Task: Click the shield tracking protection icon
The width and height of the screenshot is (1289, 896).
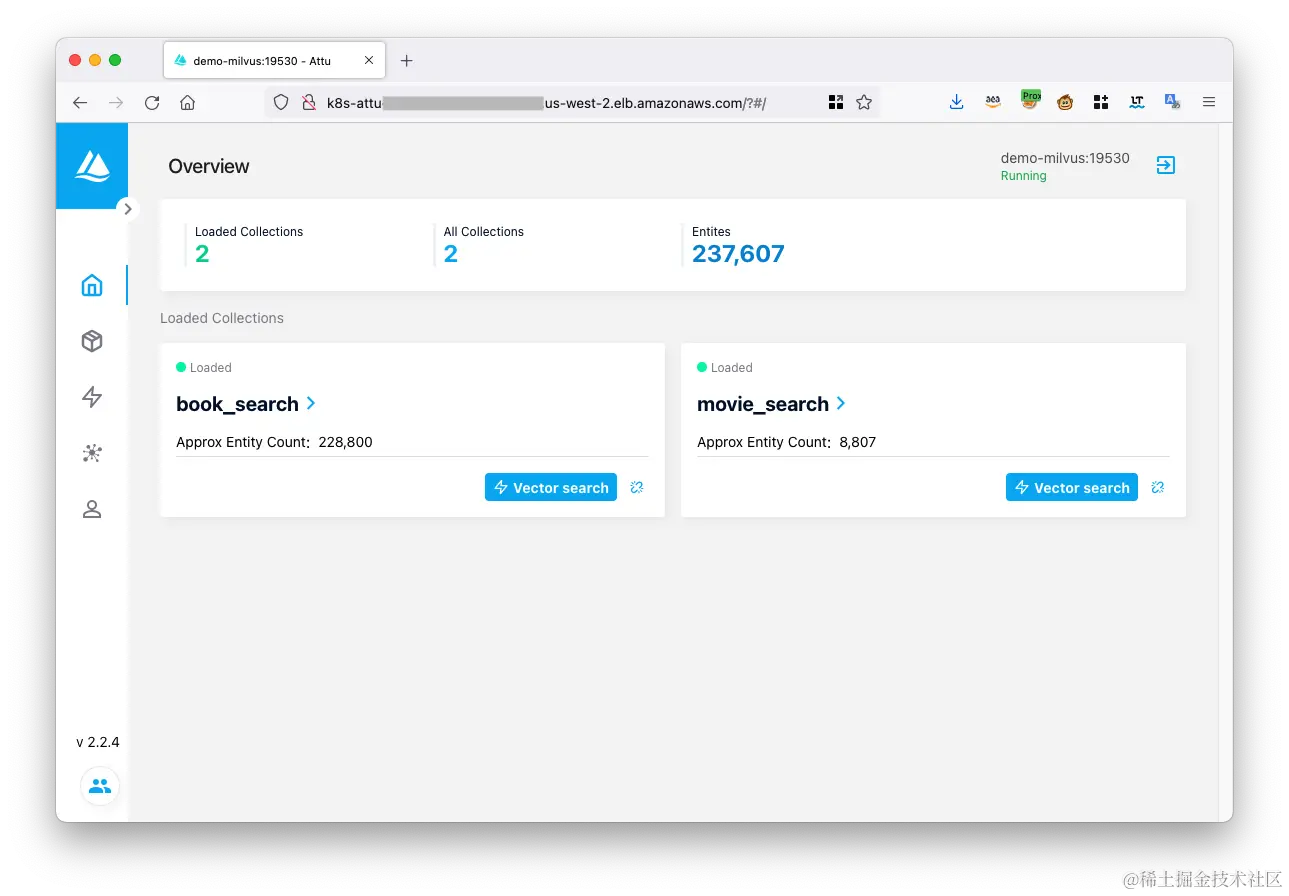Action: tap(281, 102)
